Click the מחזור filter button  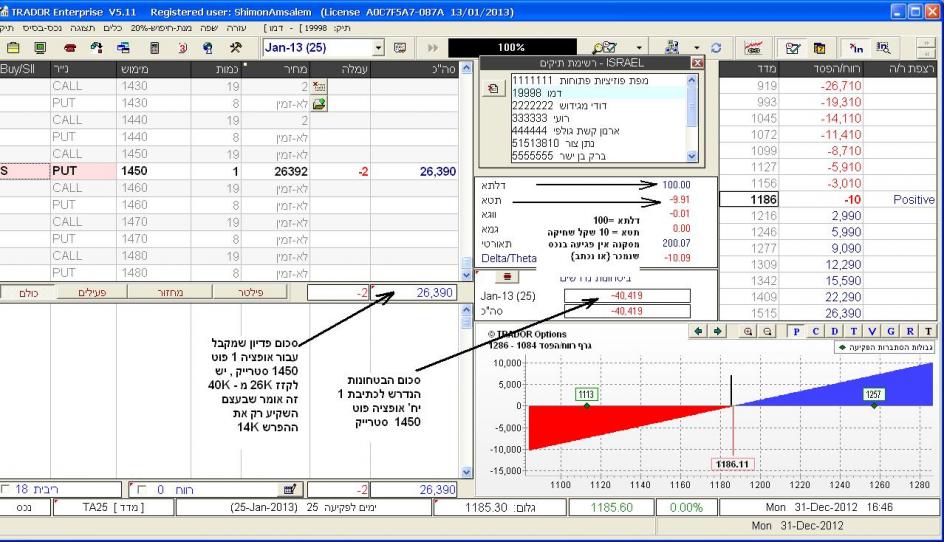point(170,292)
